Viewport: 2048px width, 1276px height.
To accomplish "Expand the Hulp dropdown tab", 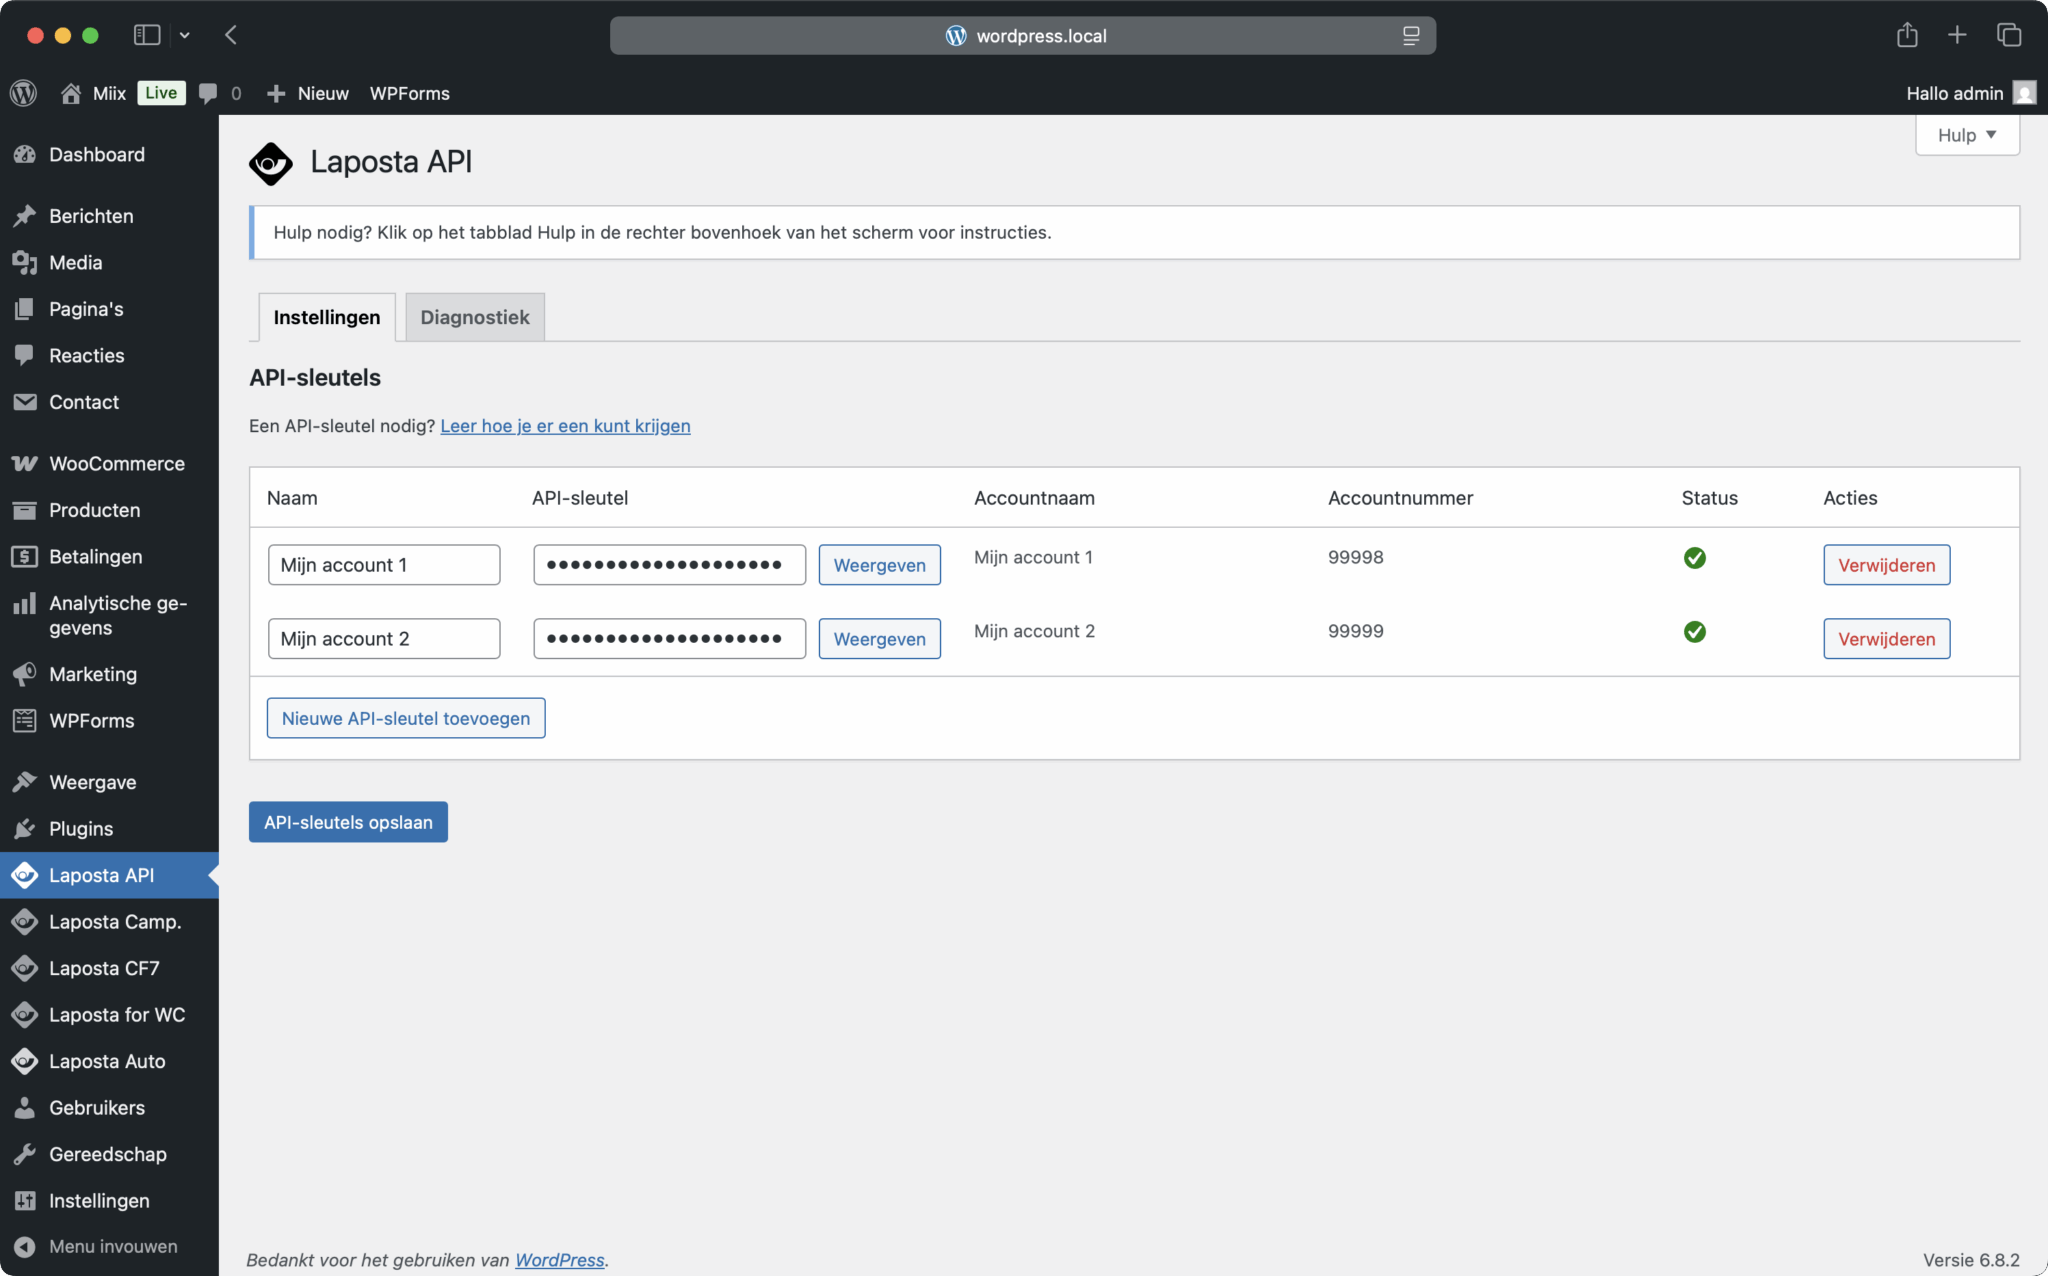I will [x=1966, y=135].
